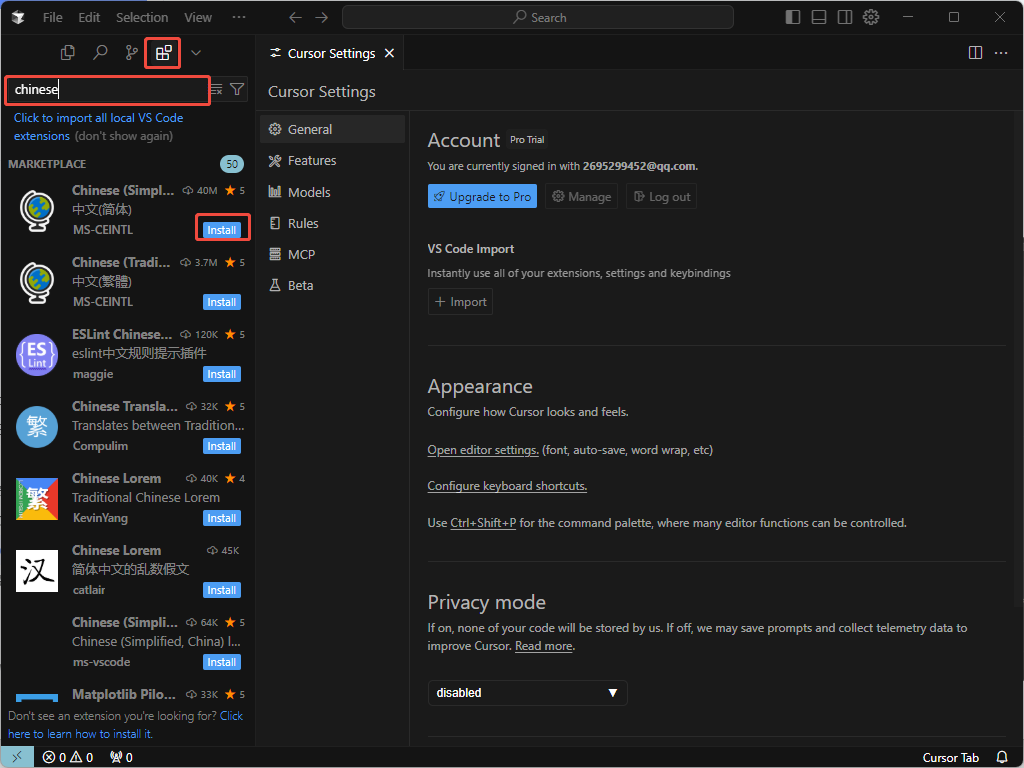Viewport: 1024px width, 768px height.
Task: Open the Privacy mode Read more link
Action: [x=543, y=646]
